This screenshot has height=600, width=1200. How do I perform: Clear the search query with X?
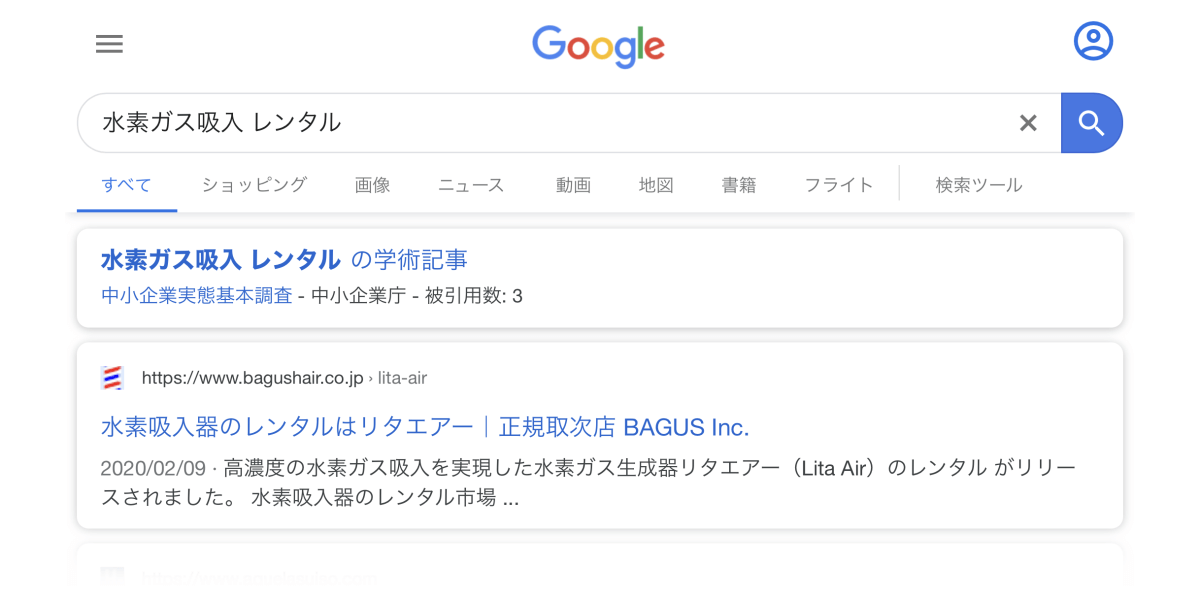click(x=1028, y=123)
